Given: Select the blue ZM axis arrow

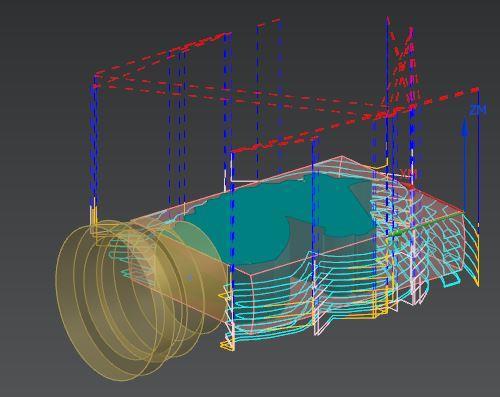Looking at the screenshot, I should click(x=465, y=163).
